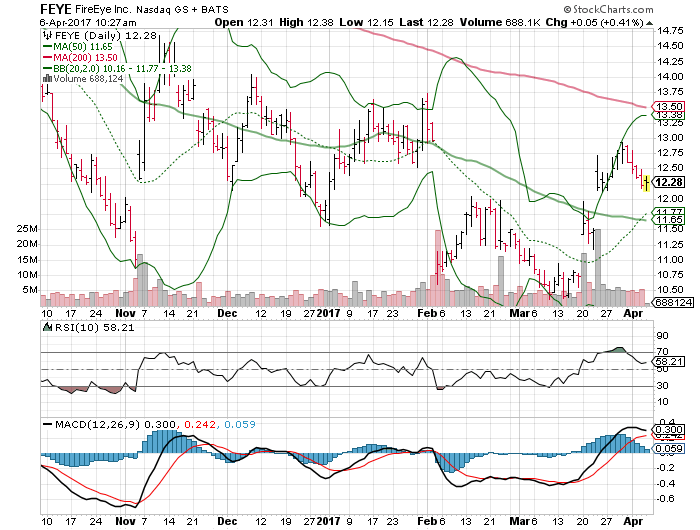Click the RSI(10) 58.21 panel label
The width and height of the screenshot is (700, 530).
[94, 328]
